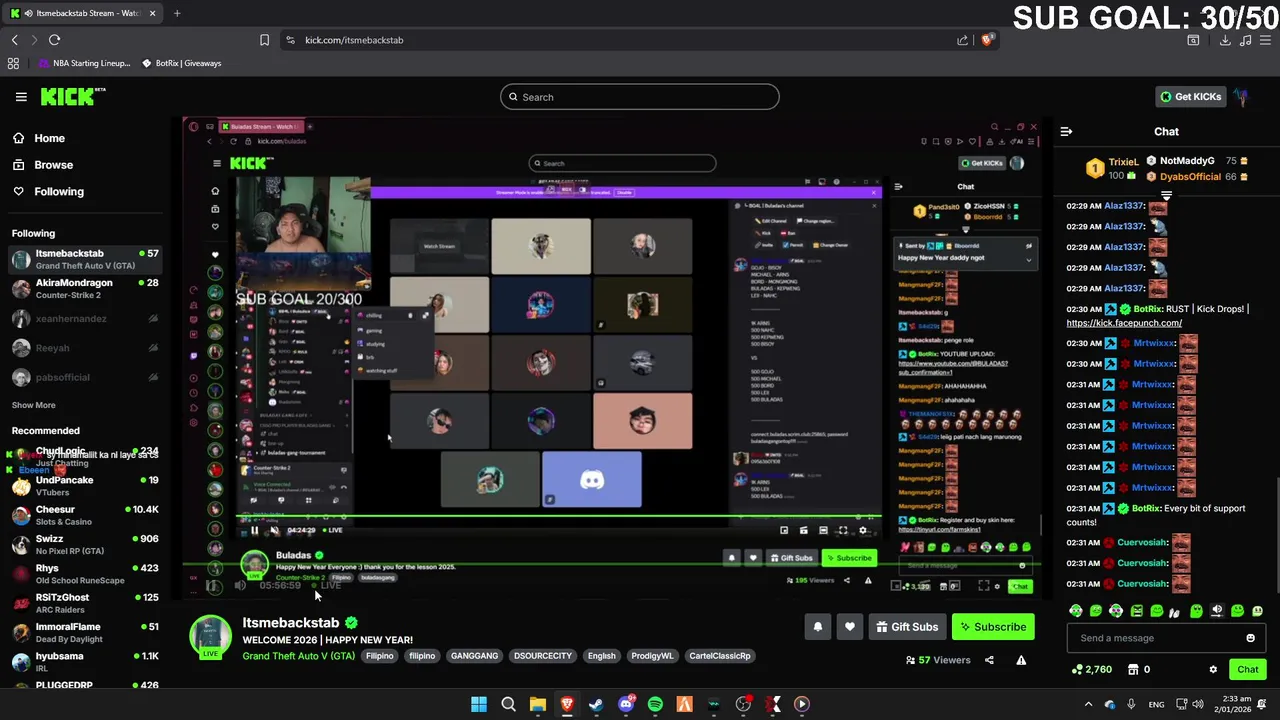Reload the page with the browser refresh icon
The image size is (1280, 720).
coord(54,40)
